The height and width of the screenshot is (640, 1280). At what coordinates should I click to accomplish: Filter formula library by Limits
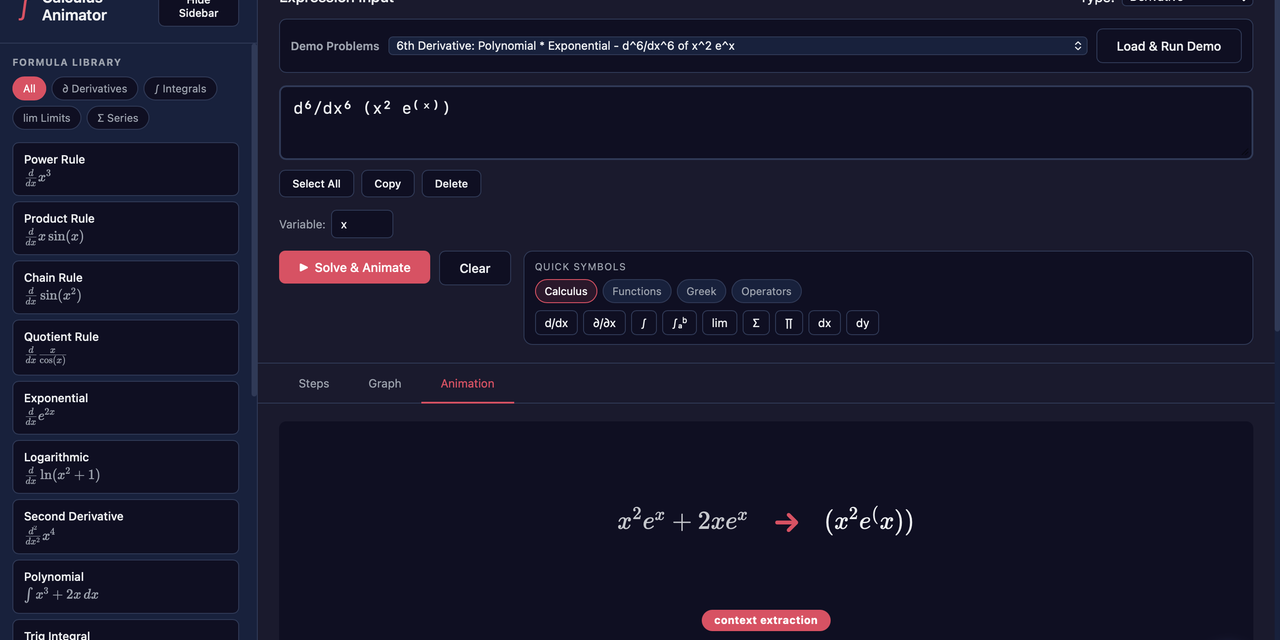click(x=47, y=118)
